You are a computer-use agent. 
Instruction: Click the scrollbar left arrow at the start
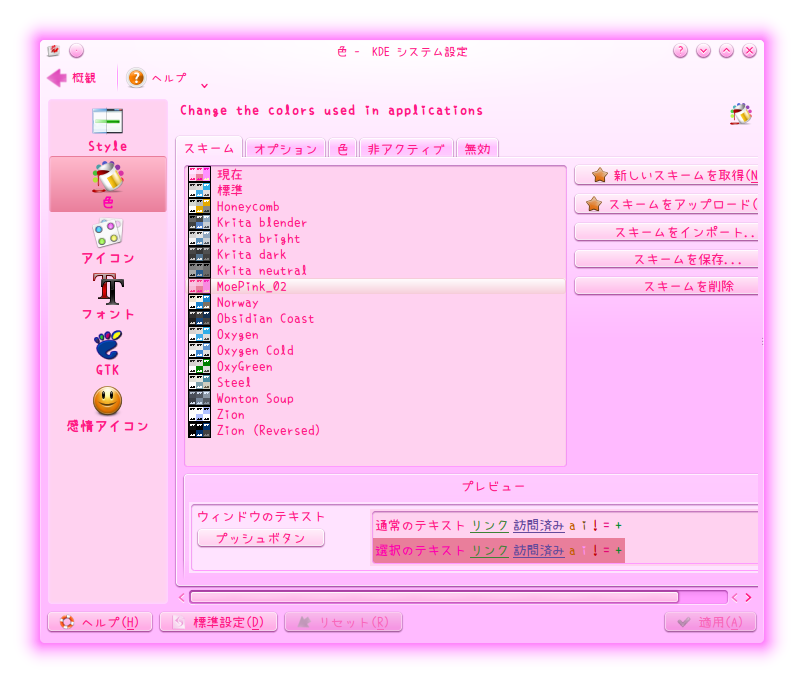coord(182,597)
